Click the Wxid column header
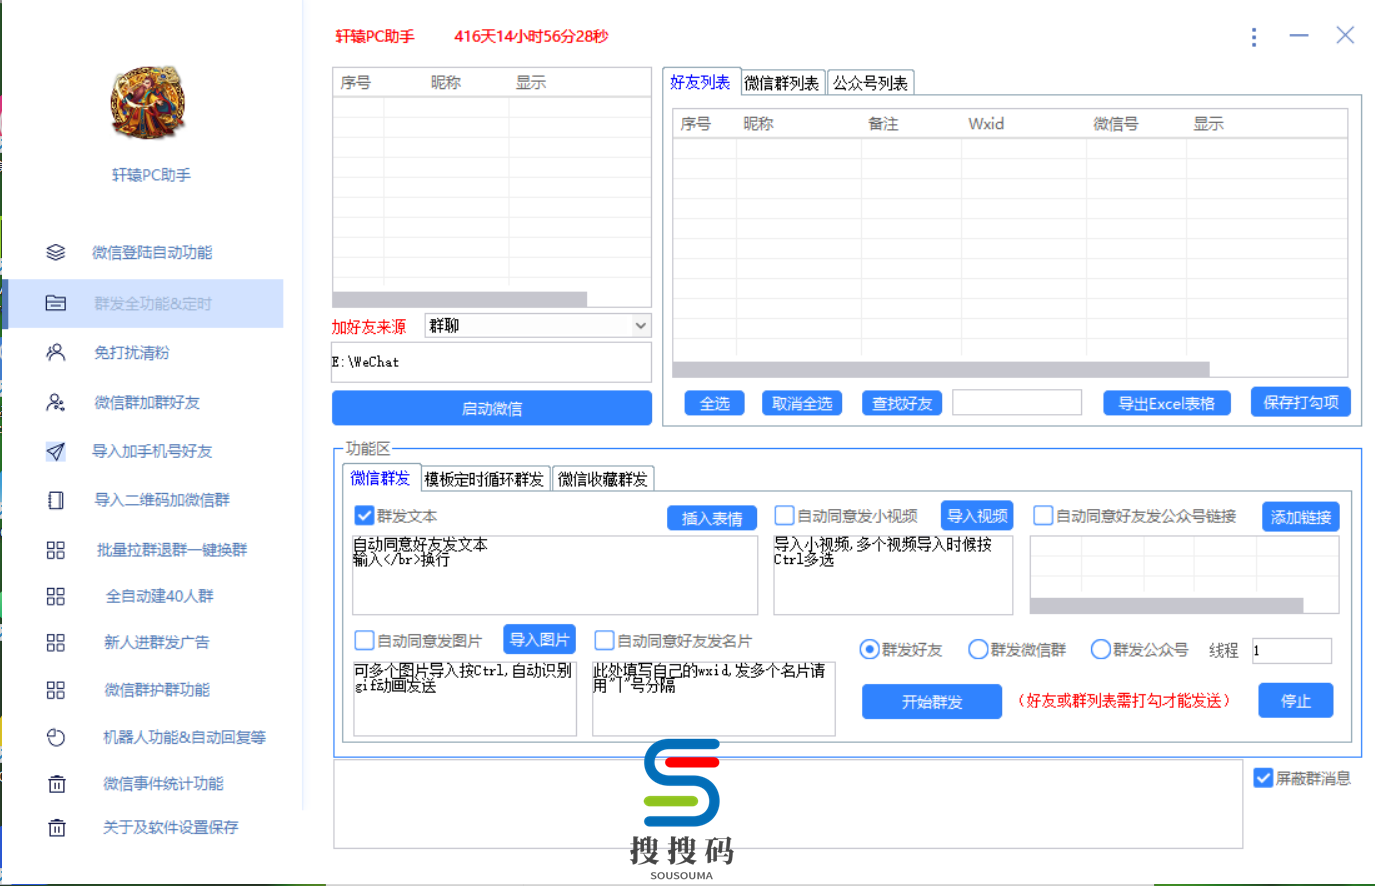The height and width of the screenshot is (886, 1375). click(x=986, y=124)
